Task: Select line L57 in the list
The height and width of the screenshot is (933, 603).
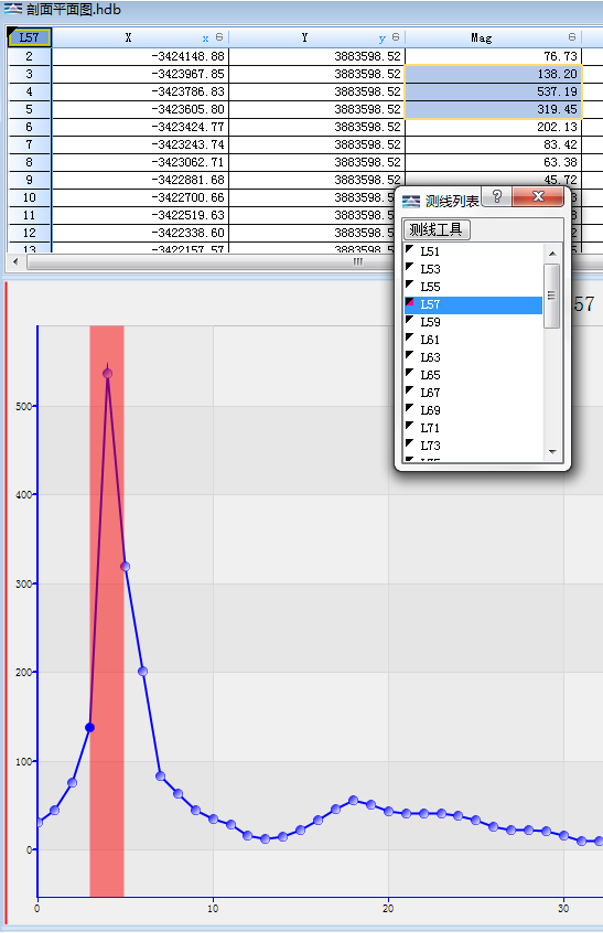Action: click(x=473, y=305)
